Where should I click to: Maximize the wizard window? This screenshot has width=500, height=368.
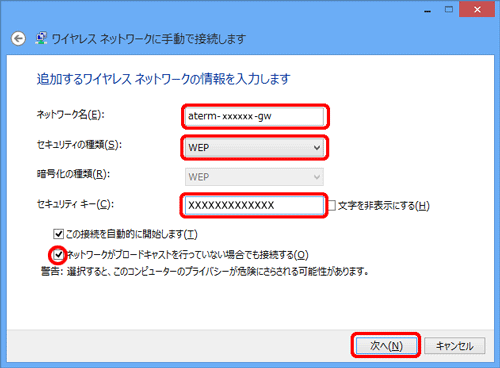(x=449, y=9)
